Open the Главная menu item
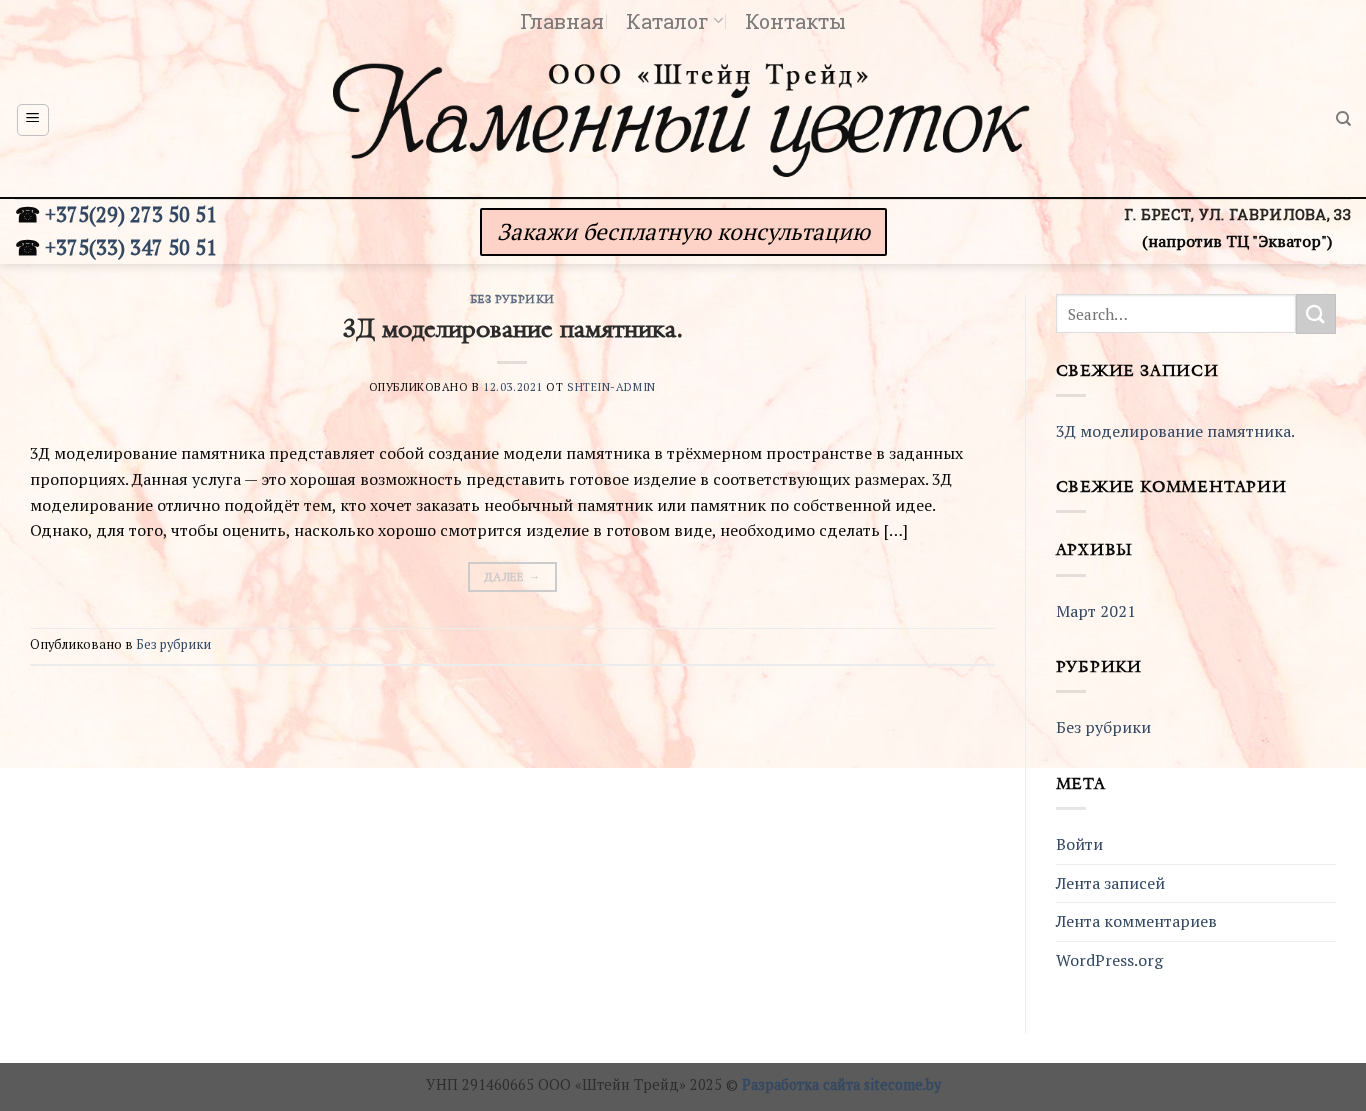The width and height of the screenshot is (1366, 1111). (562, 21)
